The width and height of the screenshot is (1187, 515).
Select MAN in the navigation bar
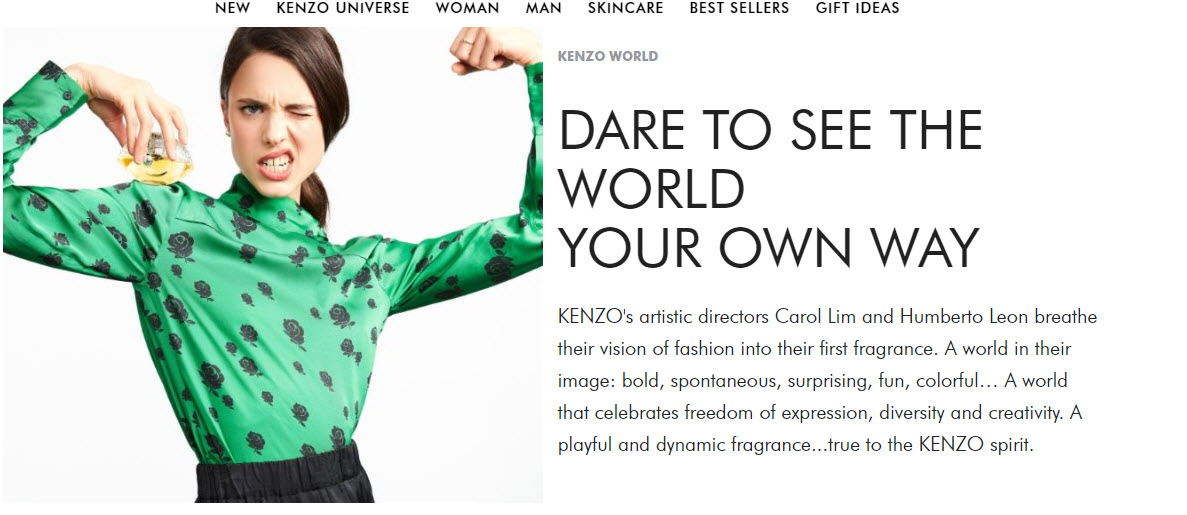pos(543,8)
